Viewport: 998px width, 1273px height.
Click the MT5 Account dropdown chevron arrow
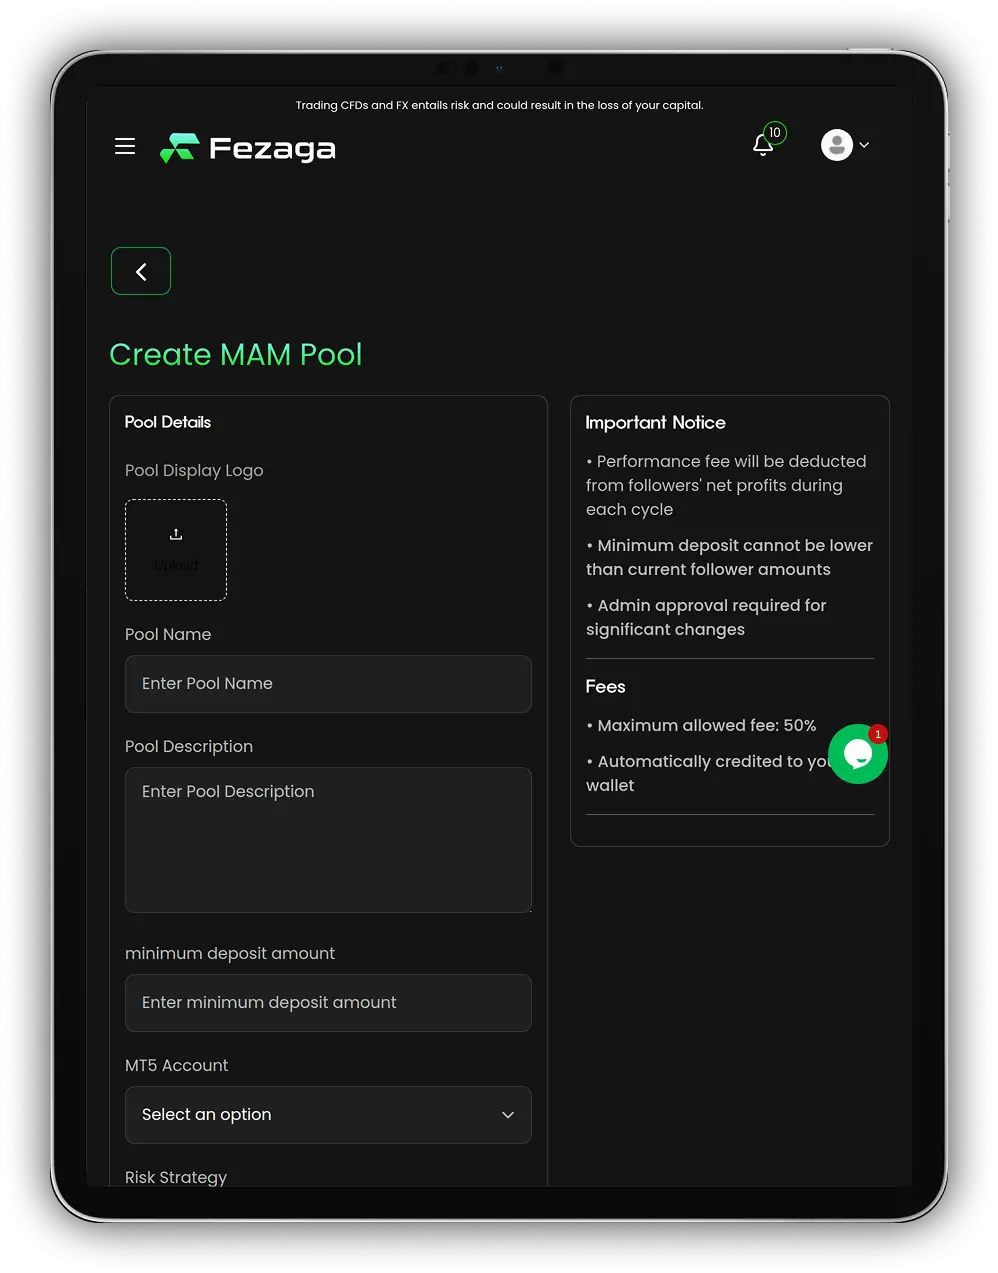pyautogui.click(x=508, y=1115)
